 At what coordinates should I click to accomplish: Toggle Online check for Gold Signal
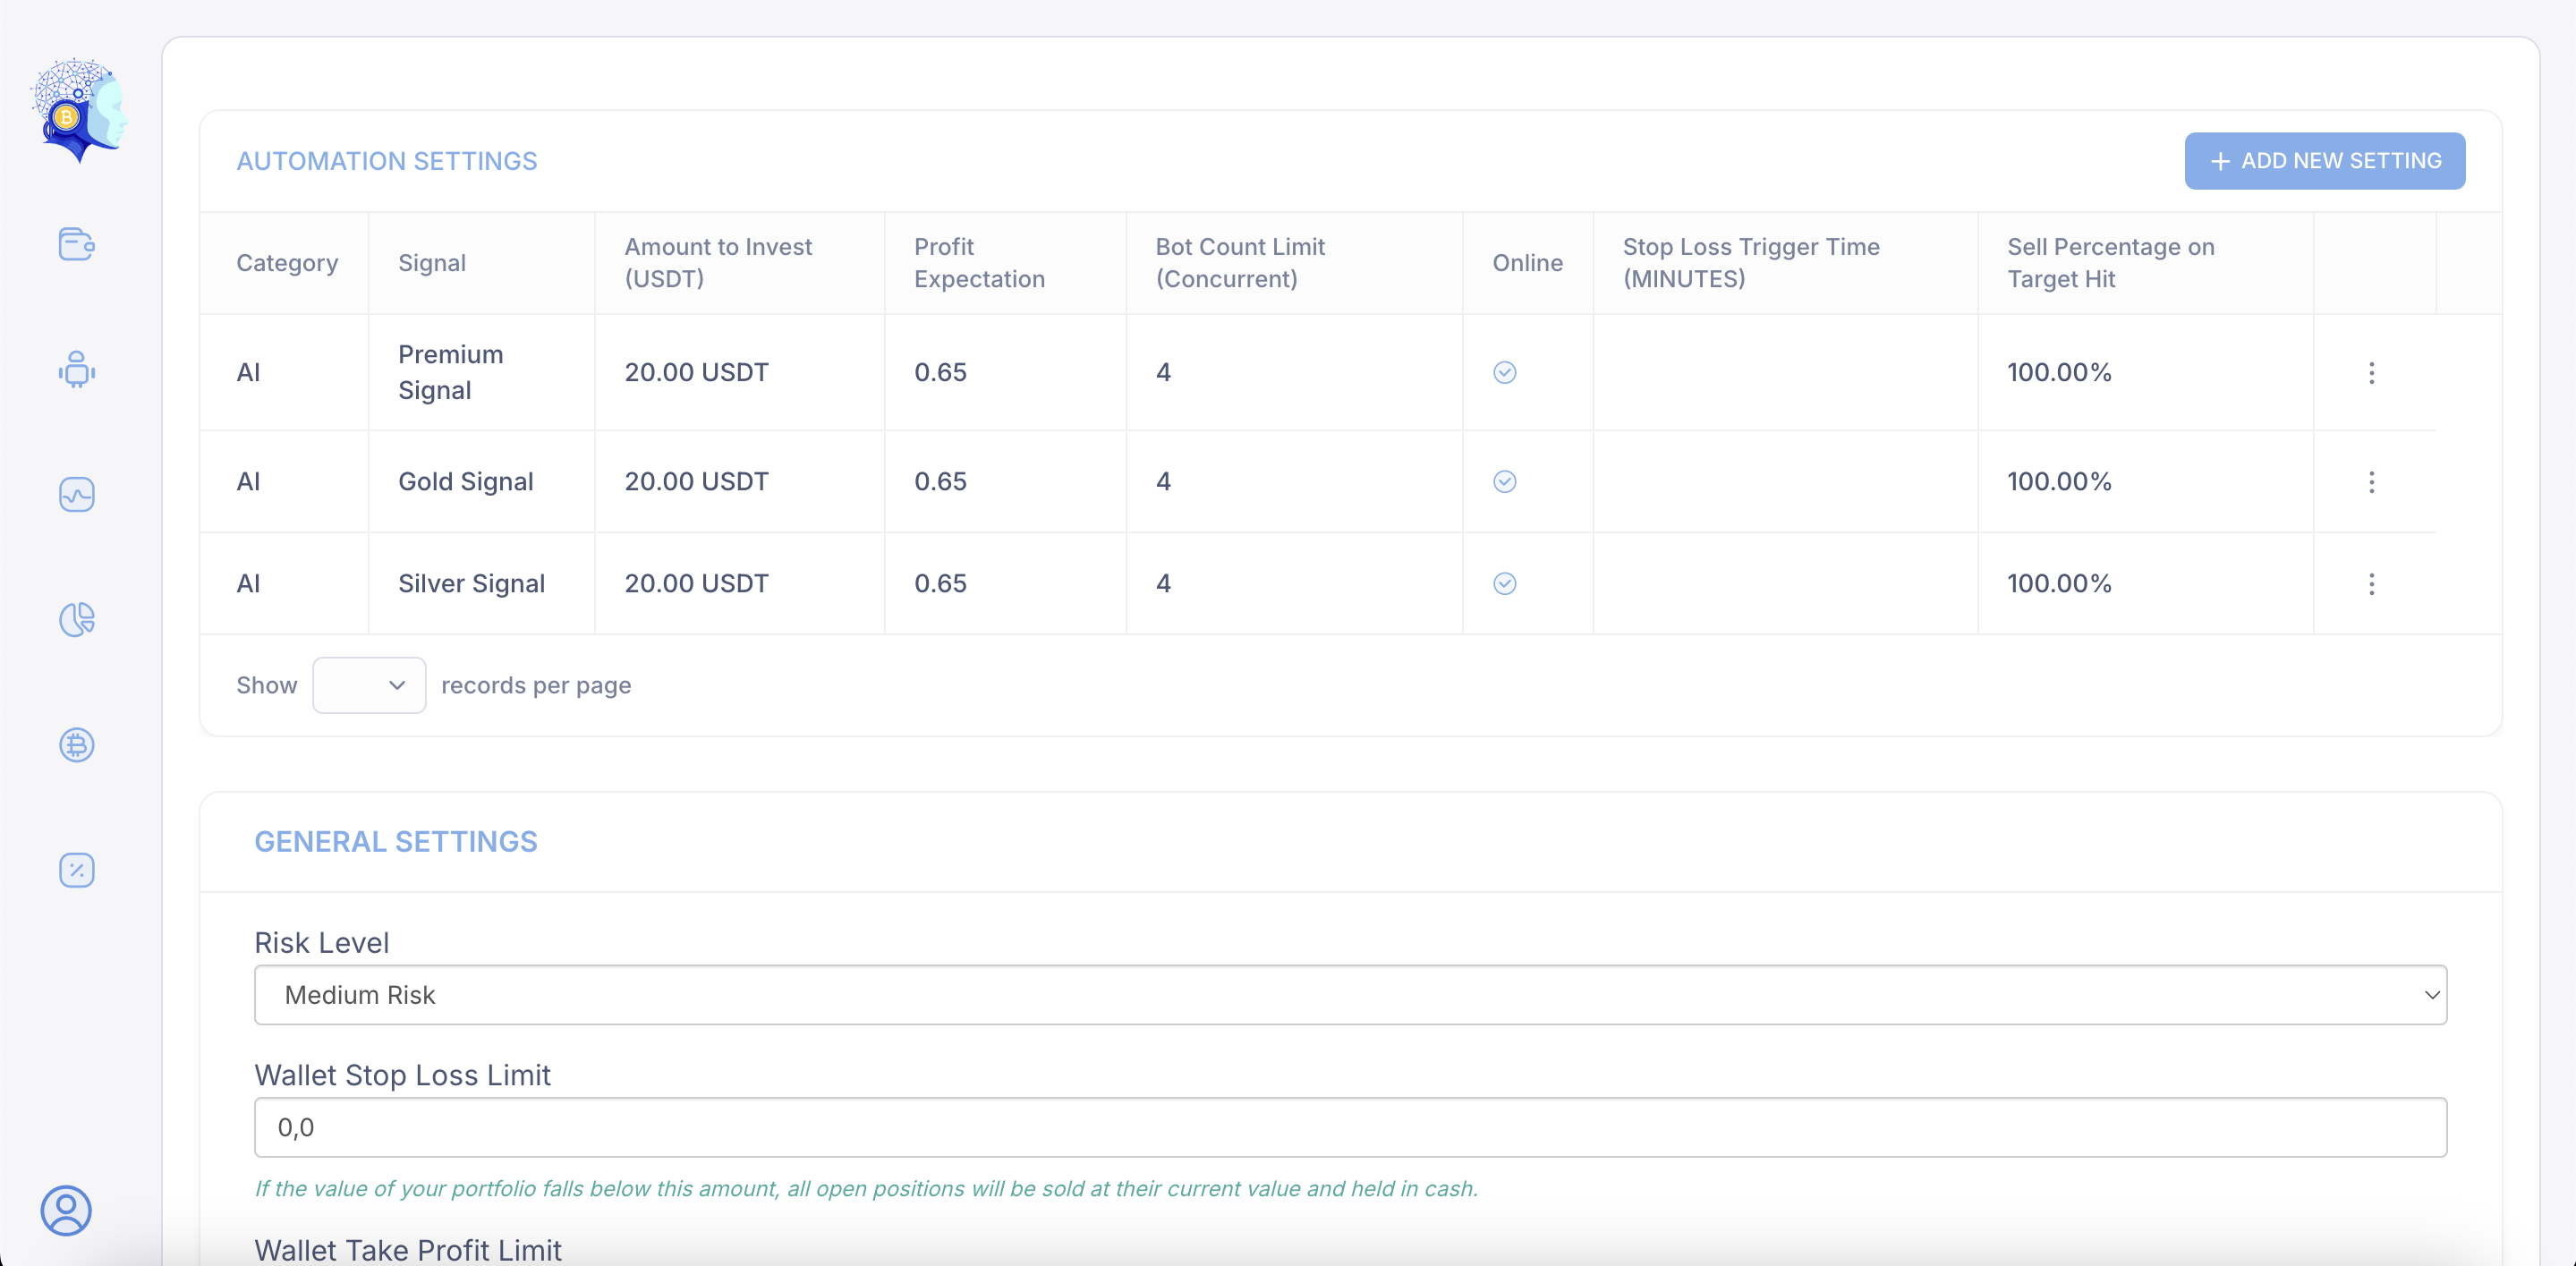pyautogui.click(x=1504, y=482)
